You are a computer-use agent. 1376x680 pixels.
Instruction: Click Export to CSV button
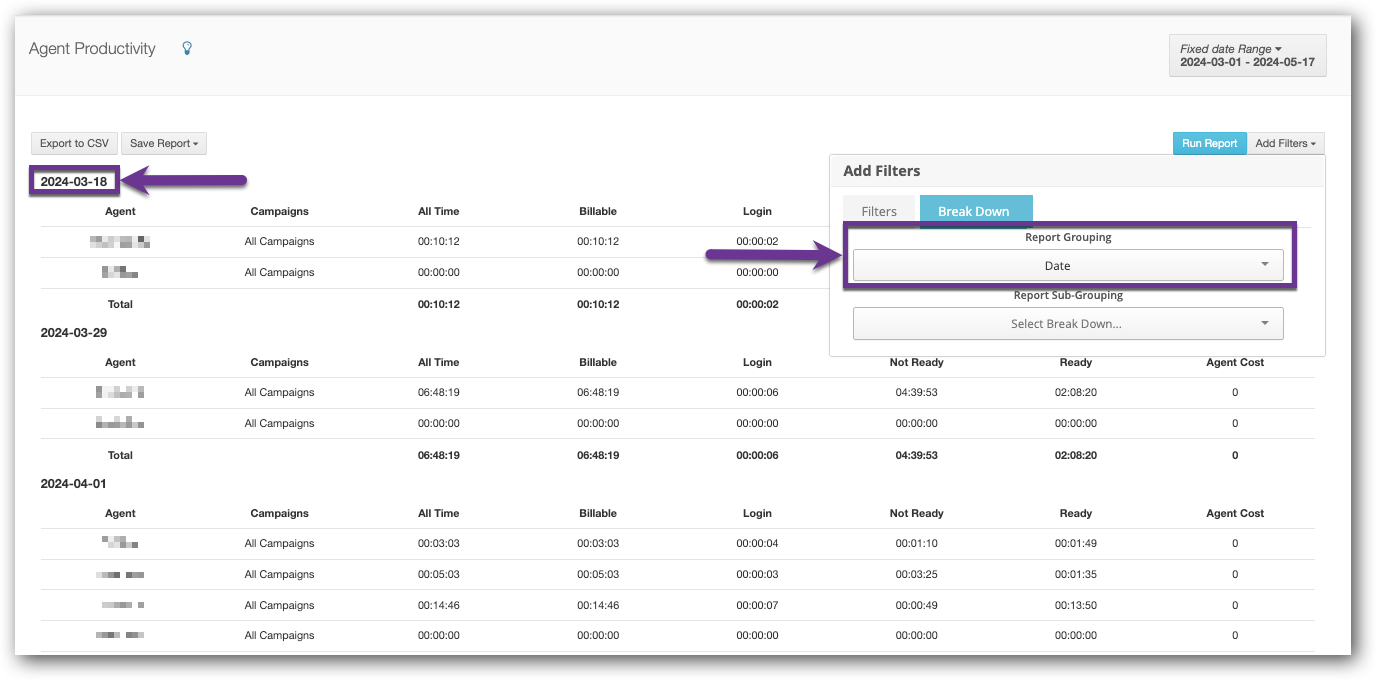coord(74,143)
